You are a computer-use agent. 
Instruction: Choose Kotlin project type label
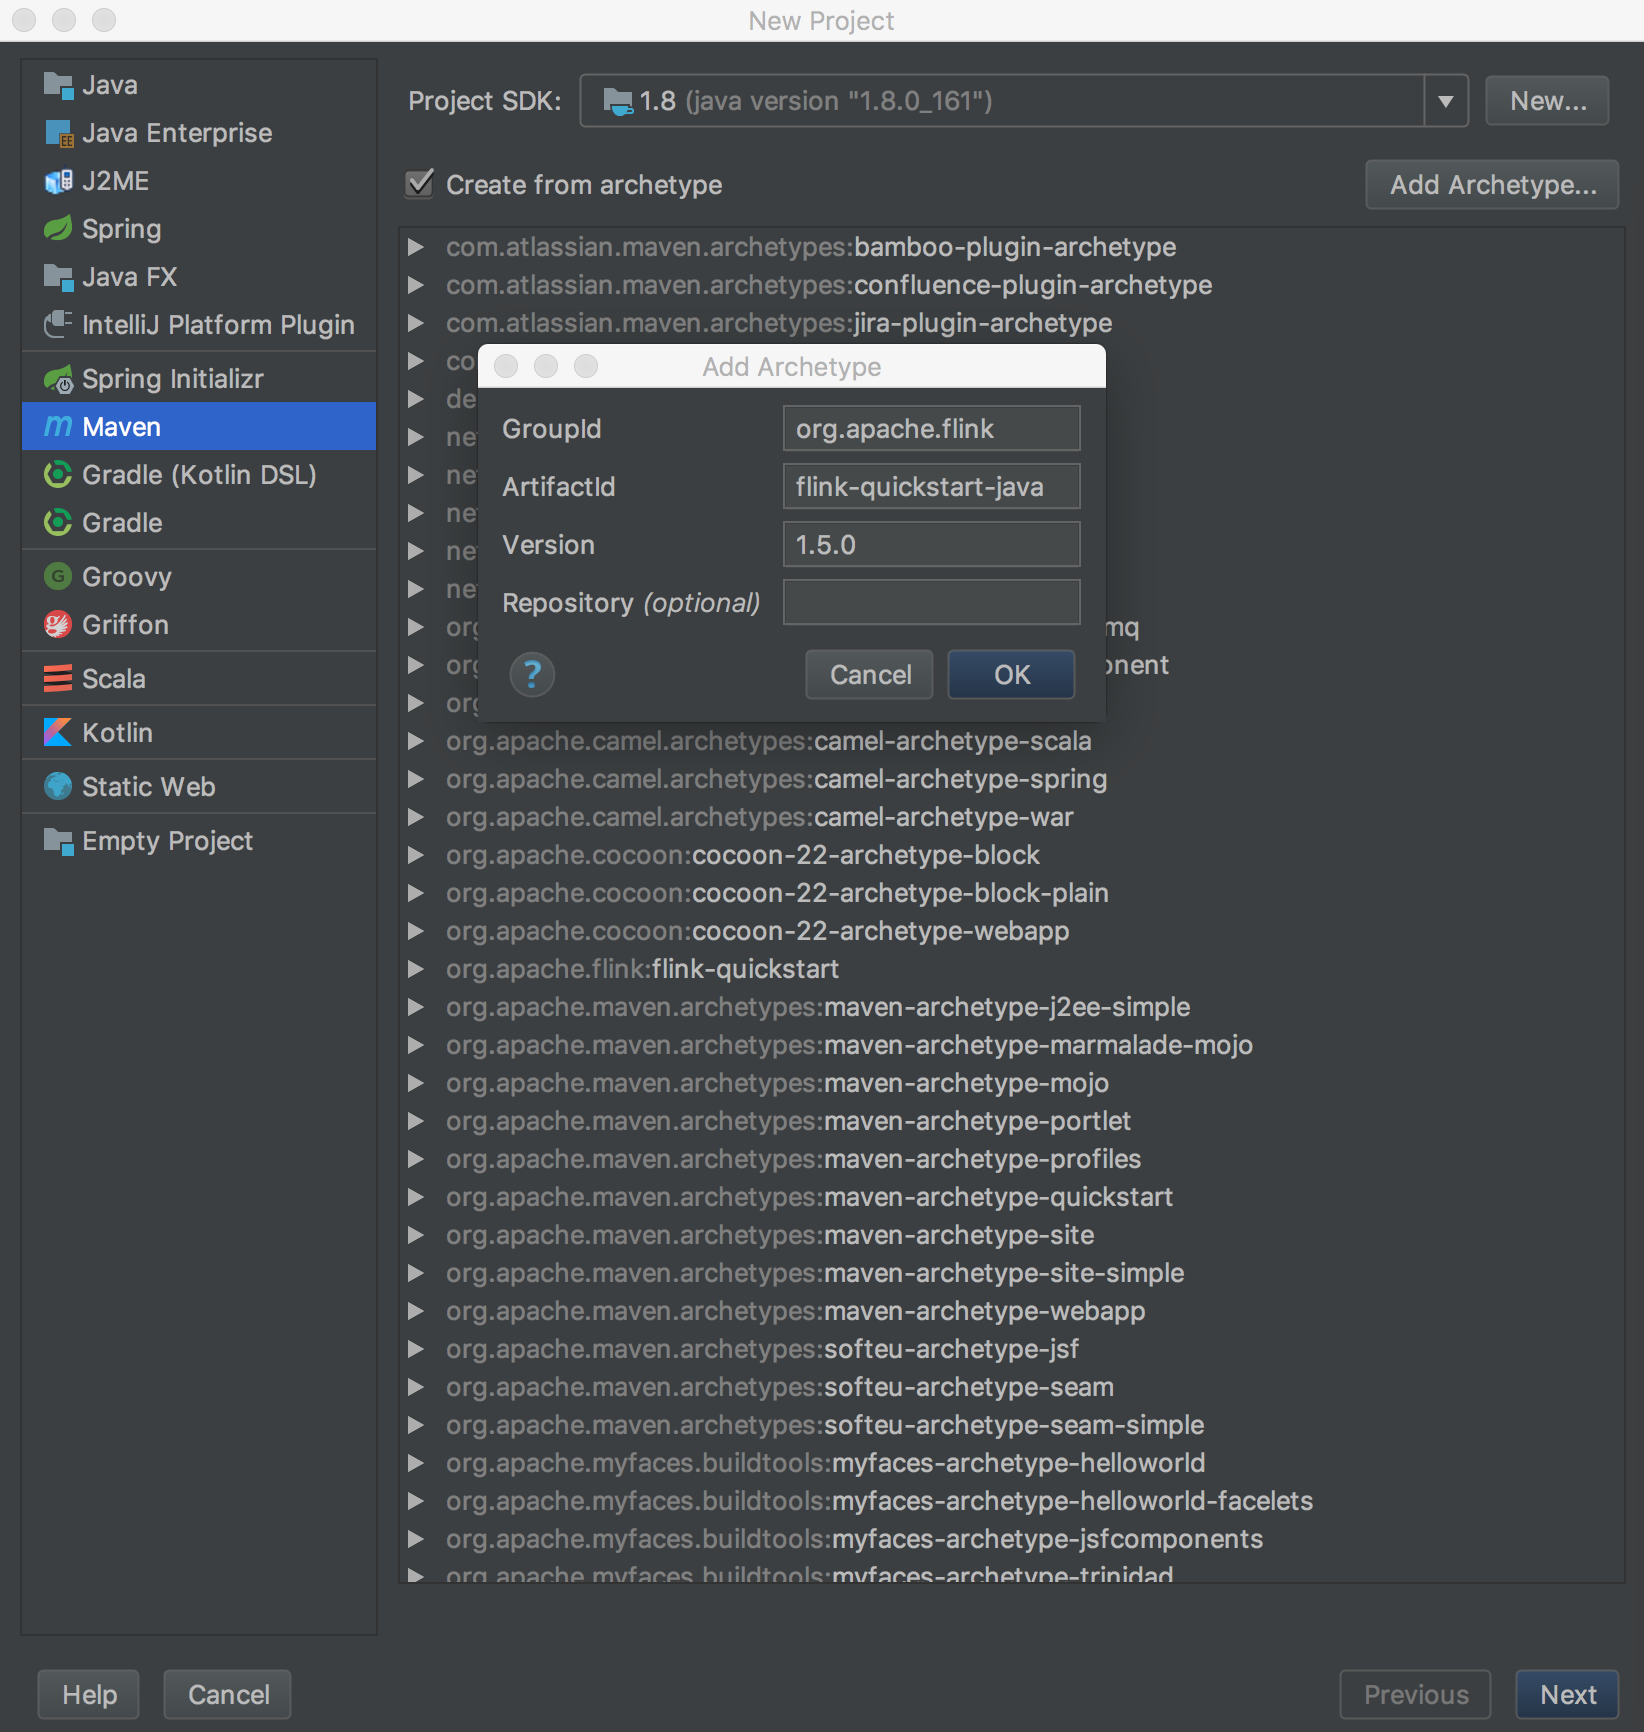(x=118, y=733)
